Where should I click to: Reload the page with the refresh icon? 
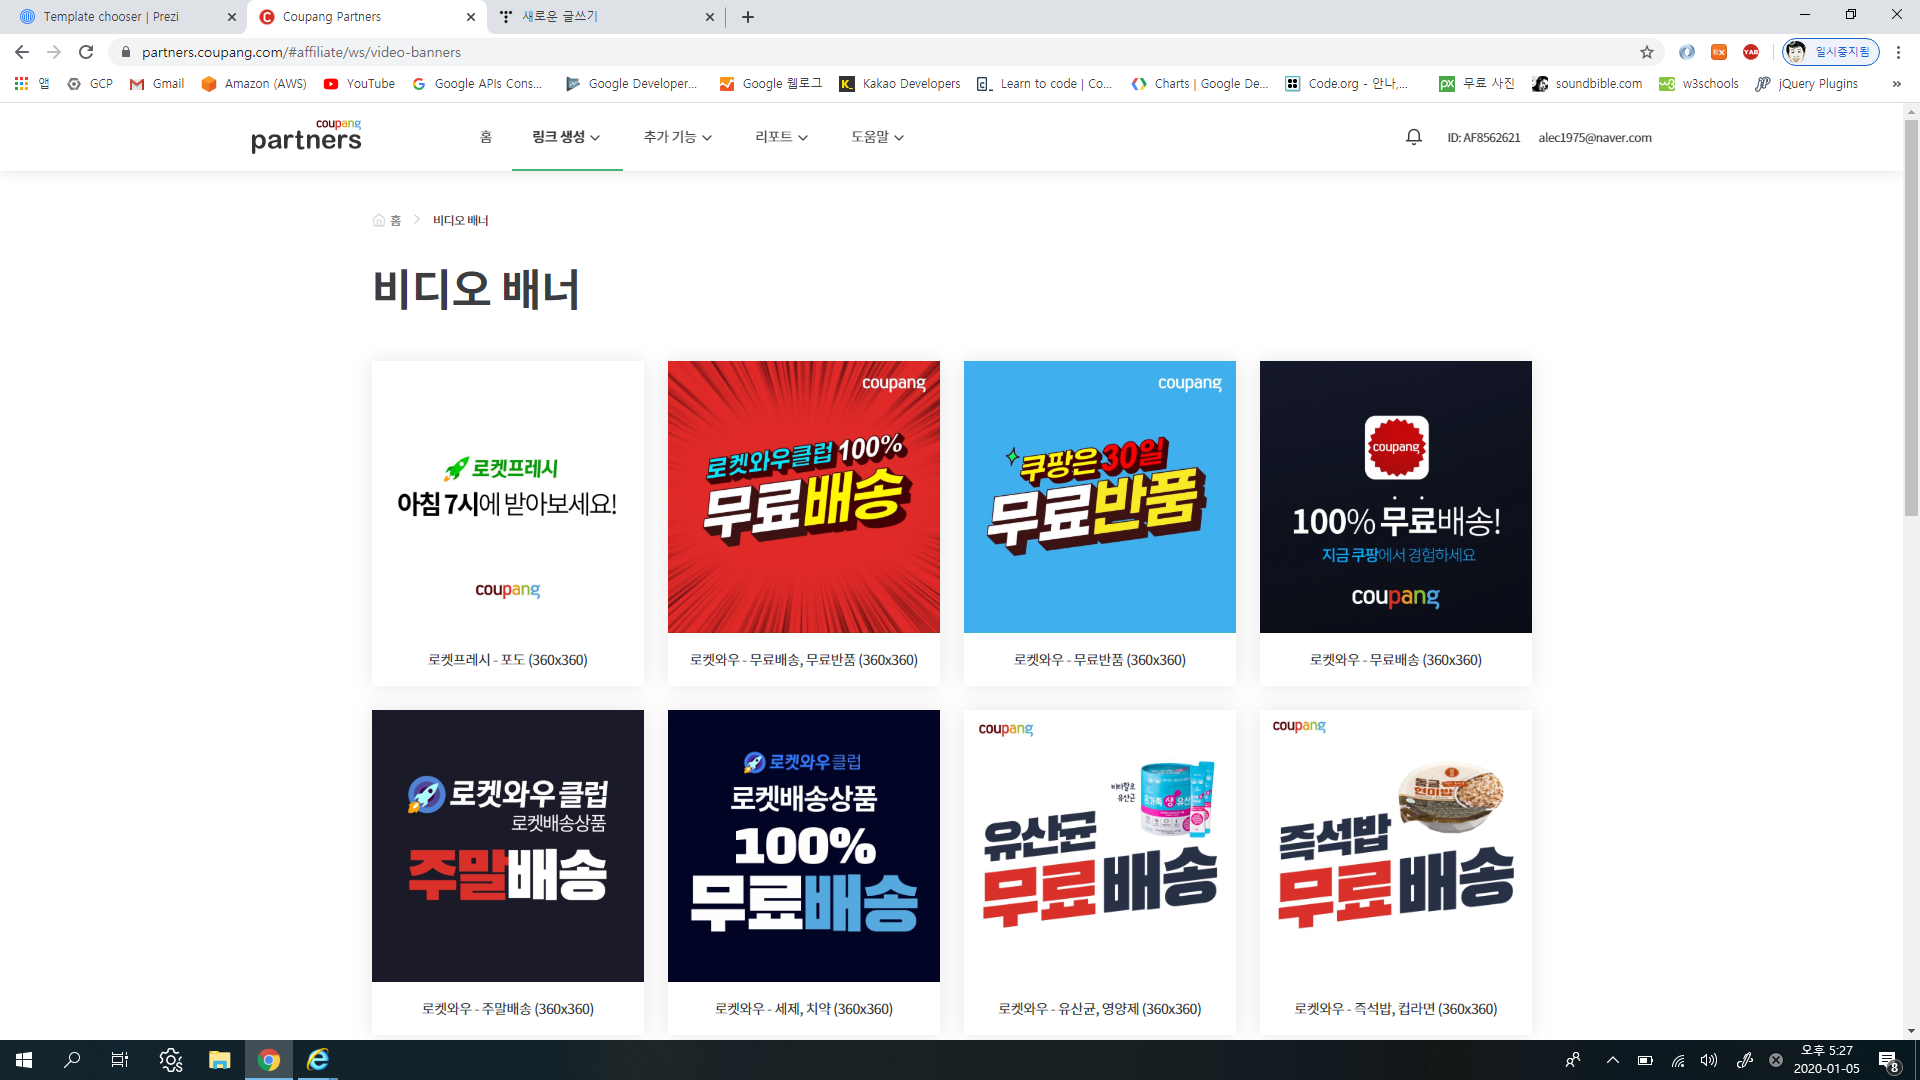(x=86, y=52)
